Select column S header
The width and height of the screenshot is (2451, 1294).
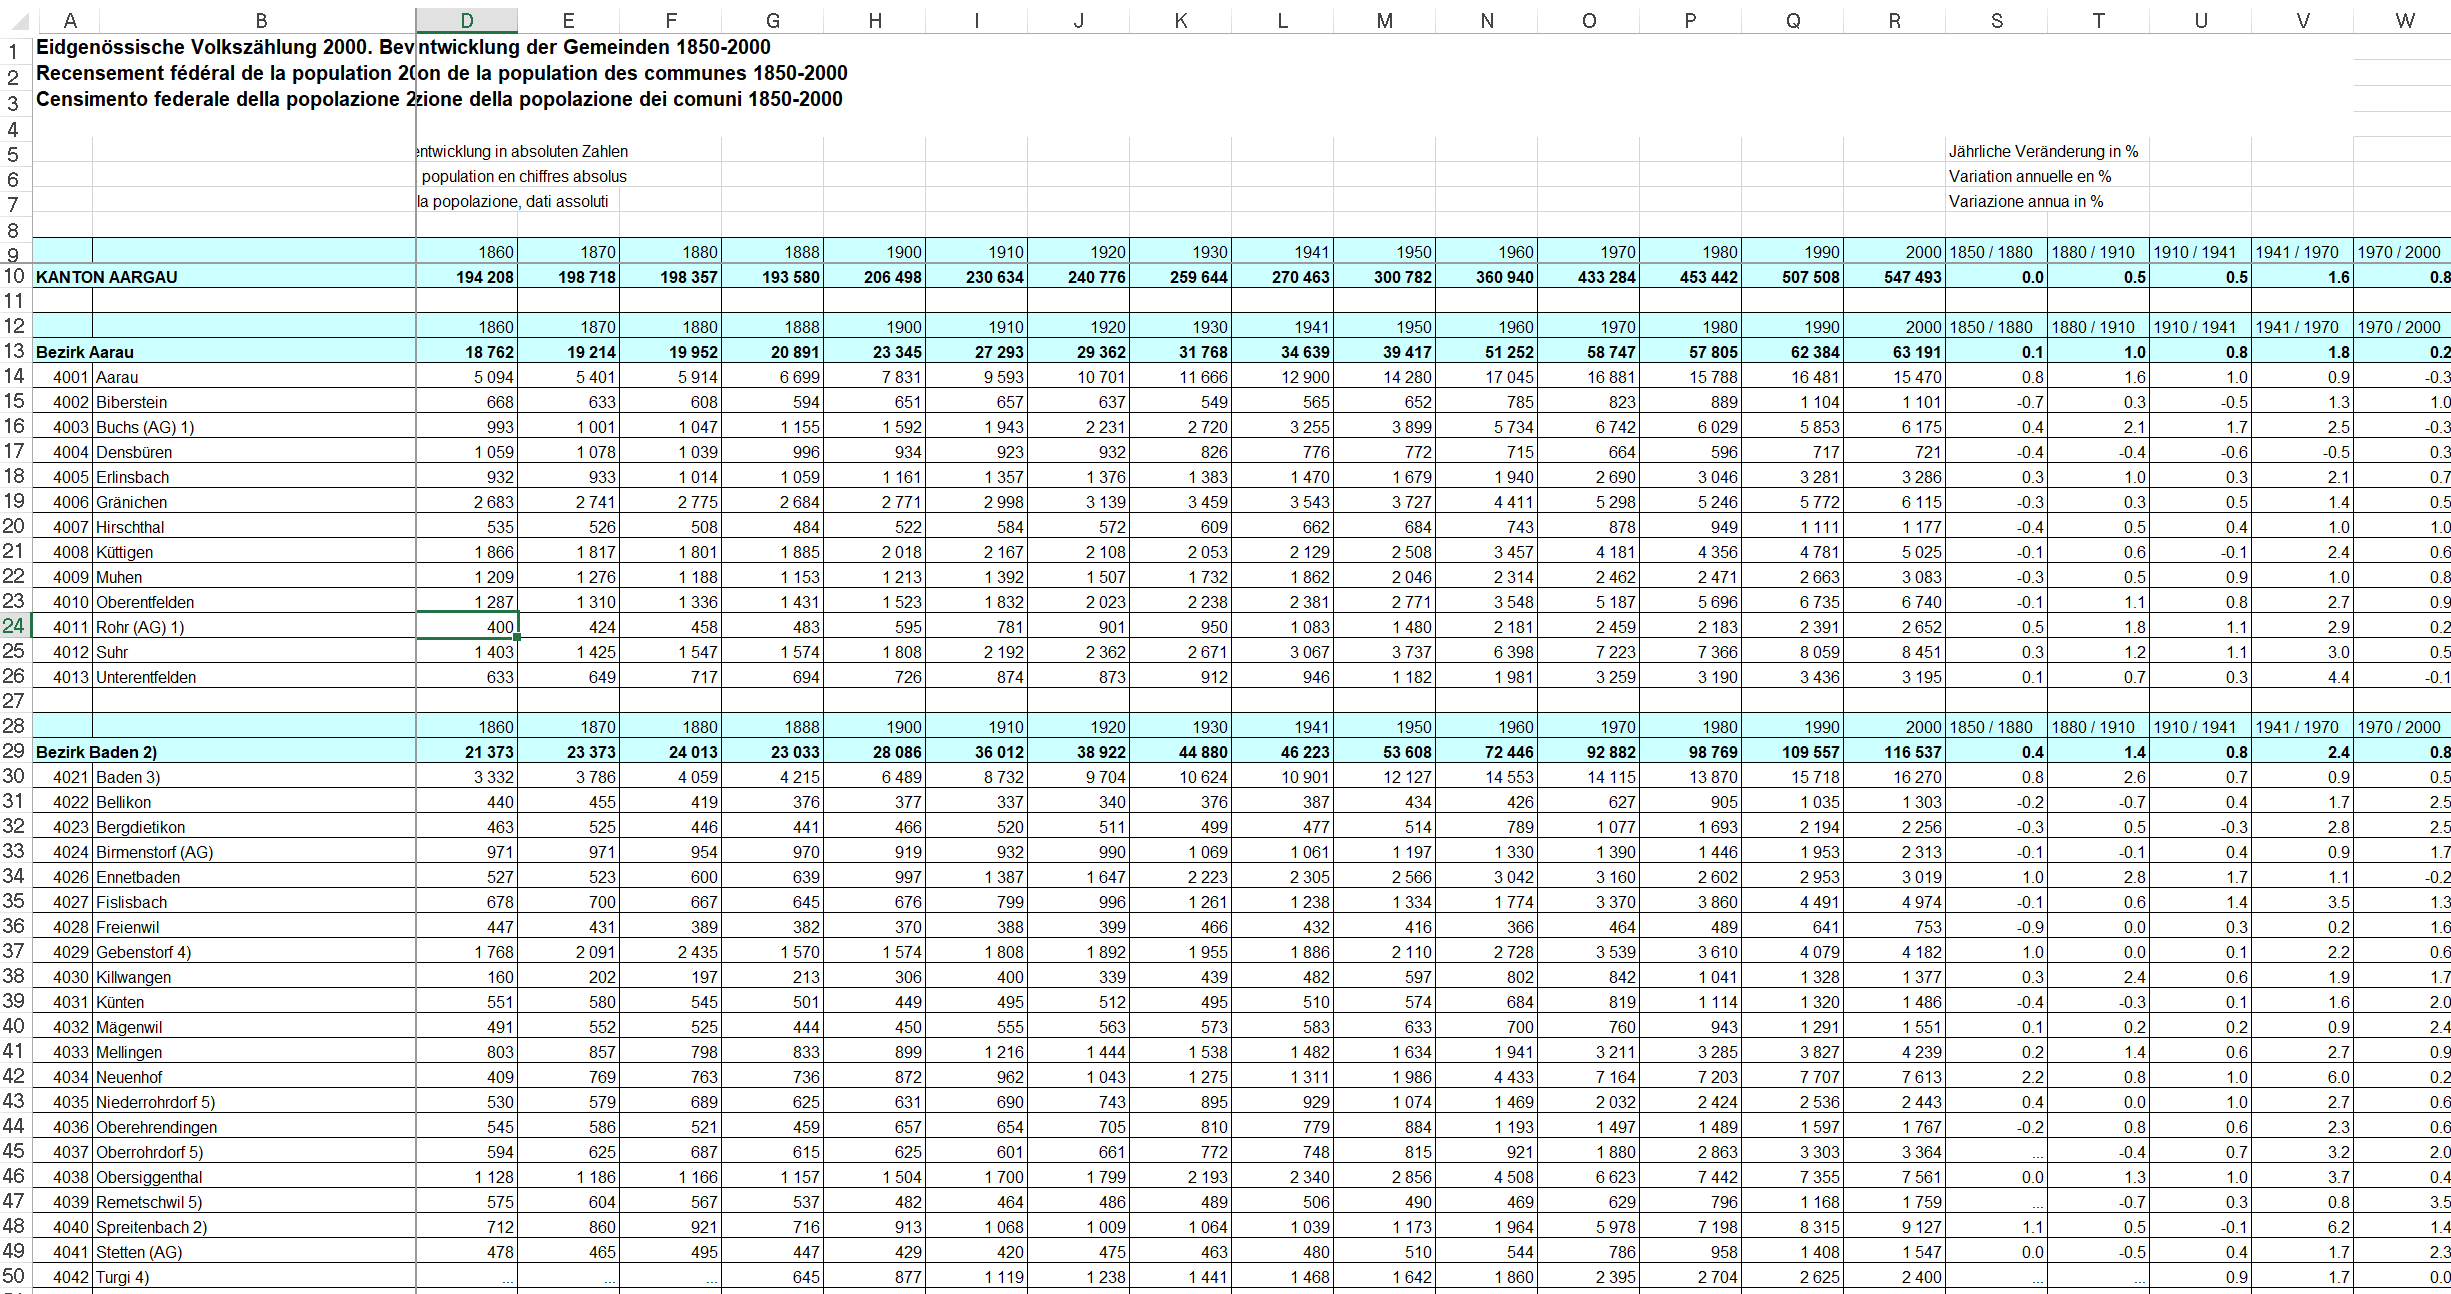point(1996,20)
